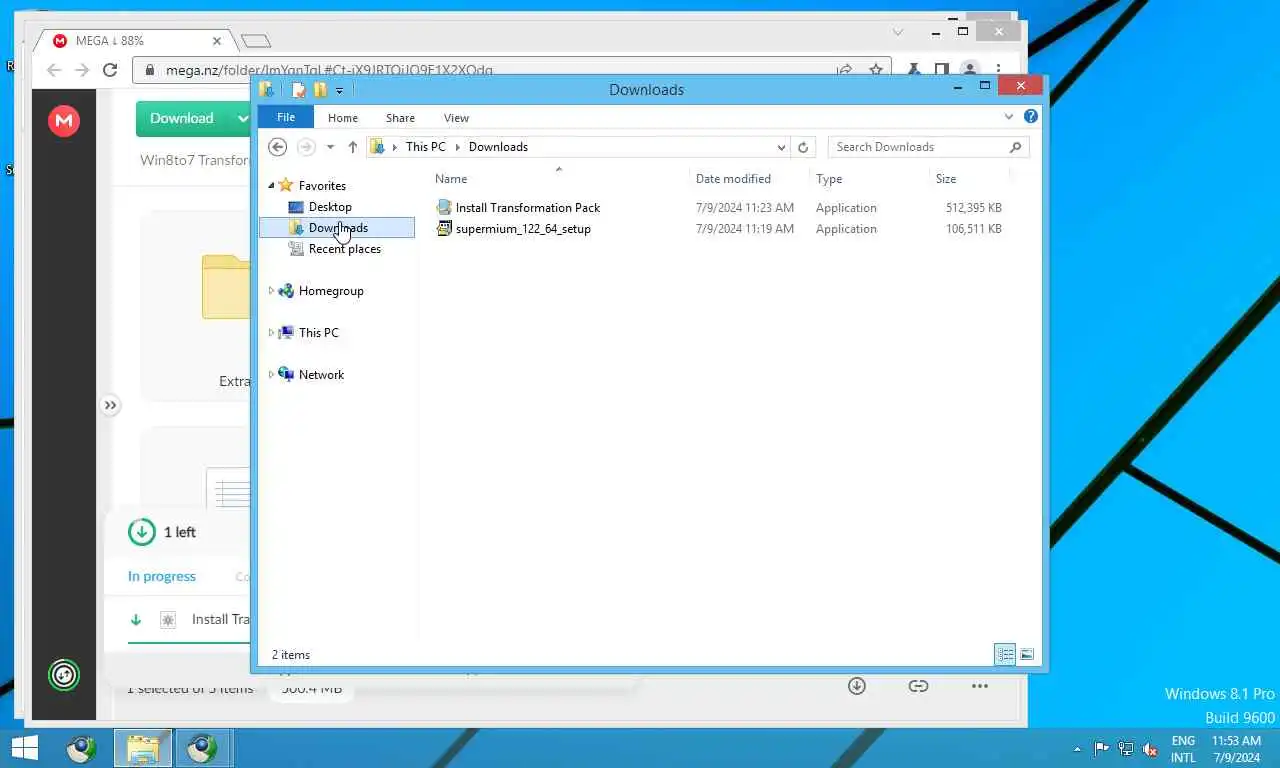The width and height of the screenshot is (1280, 768).
Task: Click the 106,511 KB size cell
Action: point(973,229)
